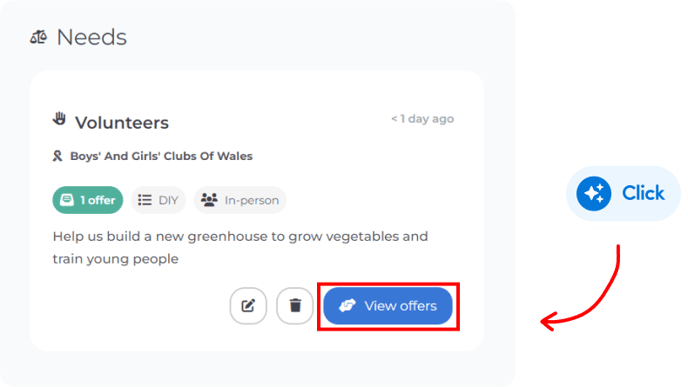Click the balance scales Needs icon
The width and height of the screenshot is (688, 387).
[39, 37]
